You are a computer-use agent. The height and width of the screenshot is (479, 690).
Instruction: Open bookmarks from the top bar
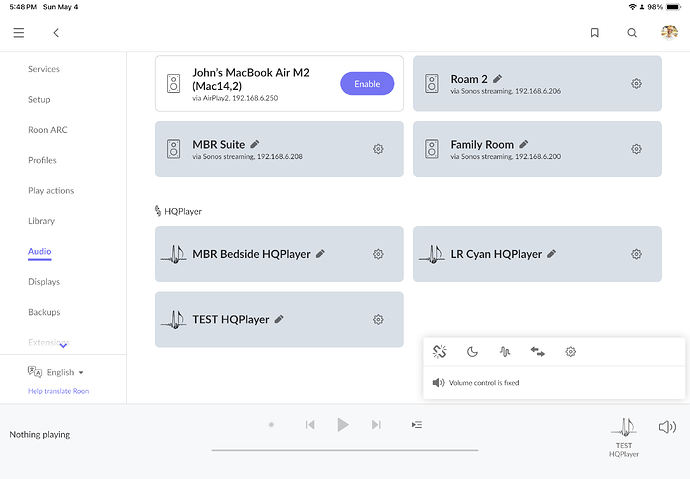[x=595, y=33]
